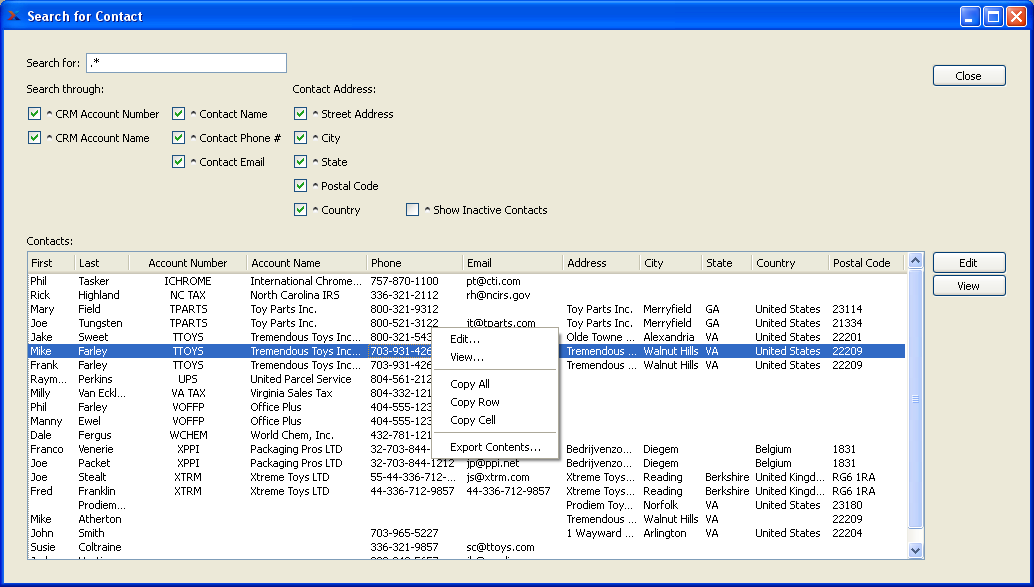Image resolution: width=1034 pixels, height=587 pixels.
Task: Click the application X icon in title bar
Action: pos(14,16)
